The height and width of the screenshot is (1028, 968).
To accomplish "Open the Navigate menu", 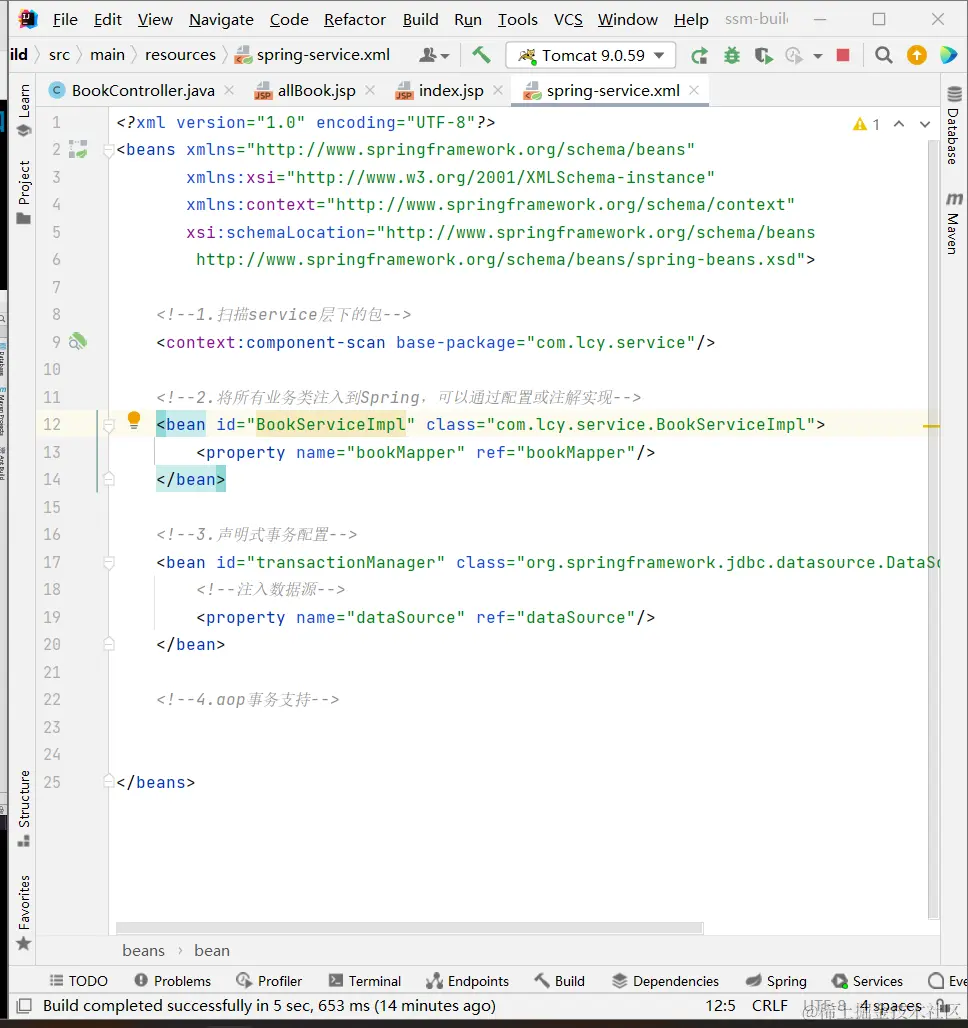I will pos(221,20).
